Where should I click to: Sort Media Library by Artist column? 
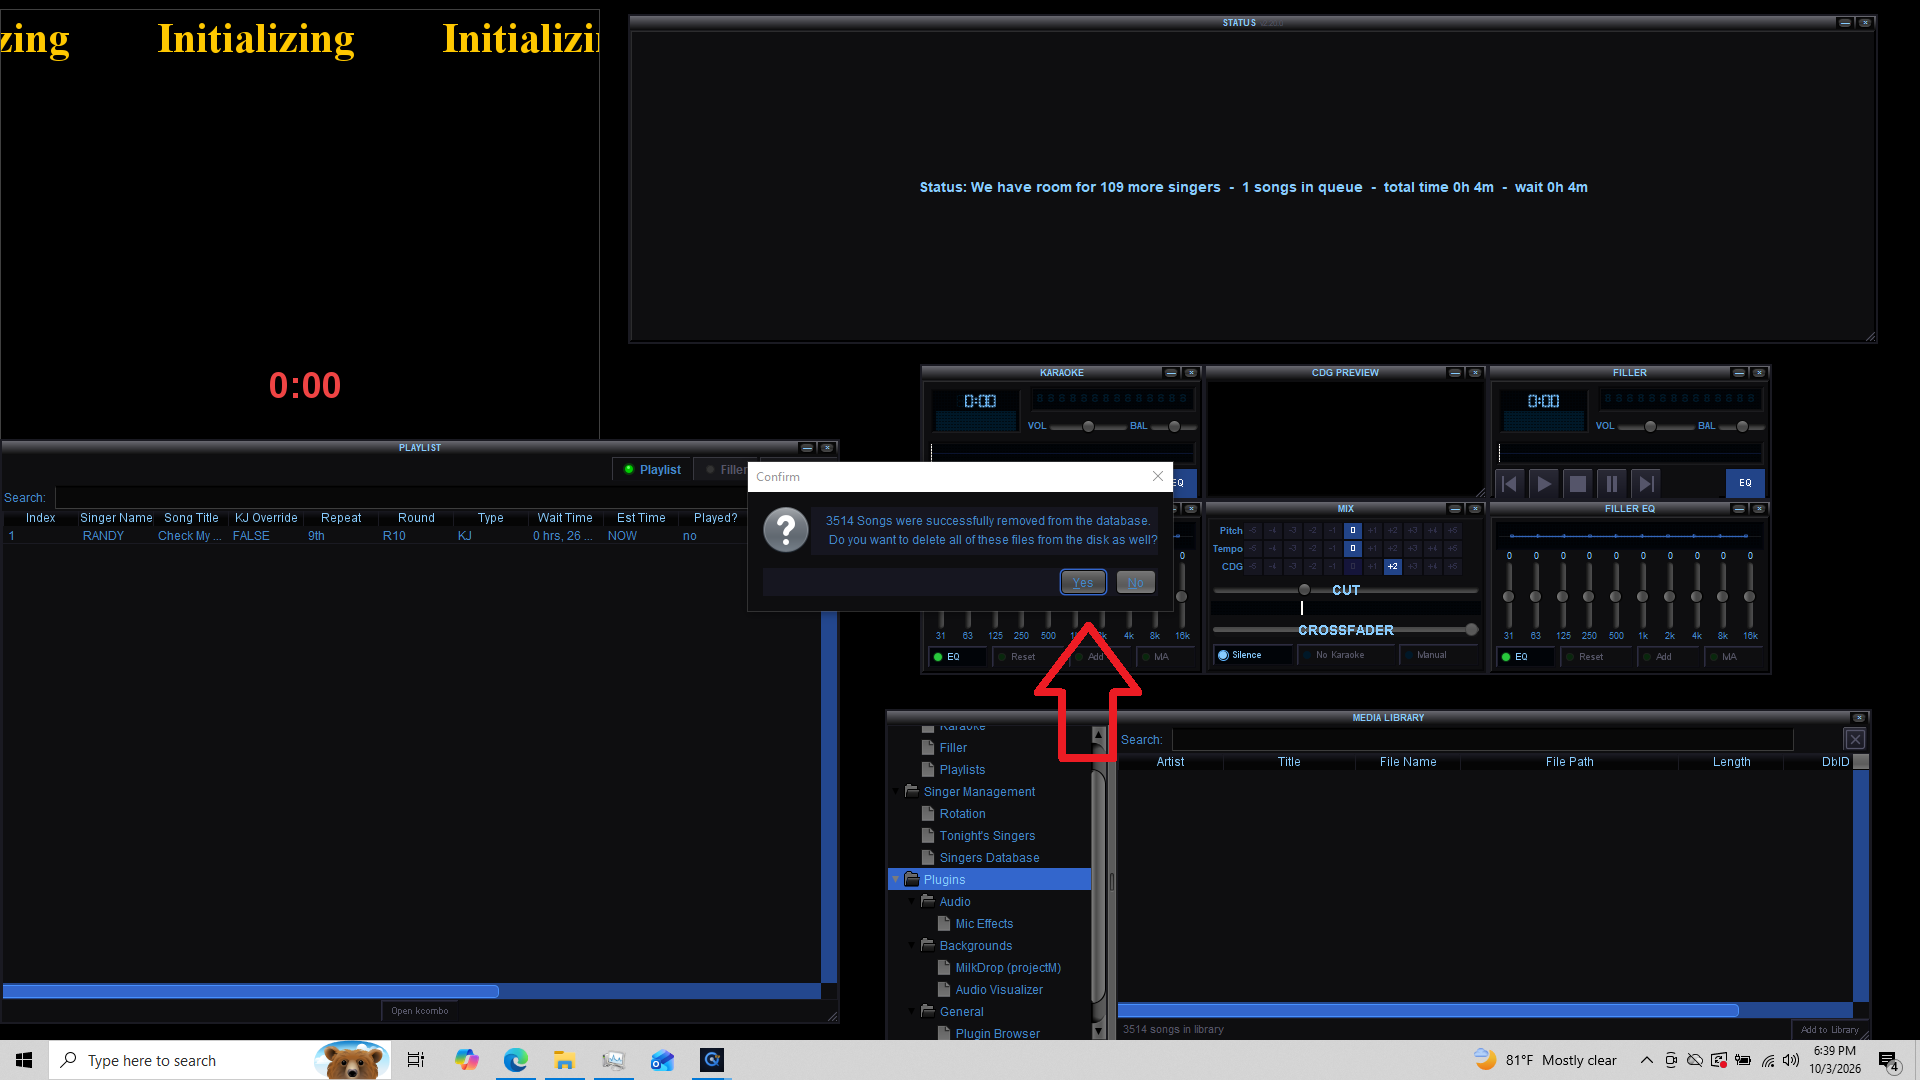1170,762
